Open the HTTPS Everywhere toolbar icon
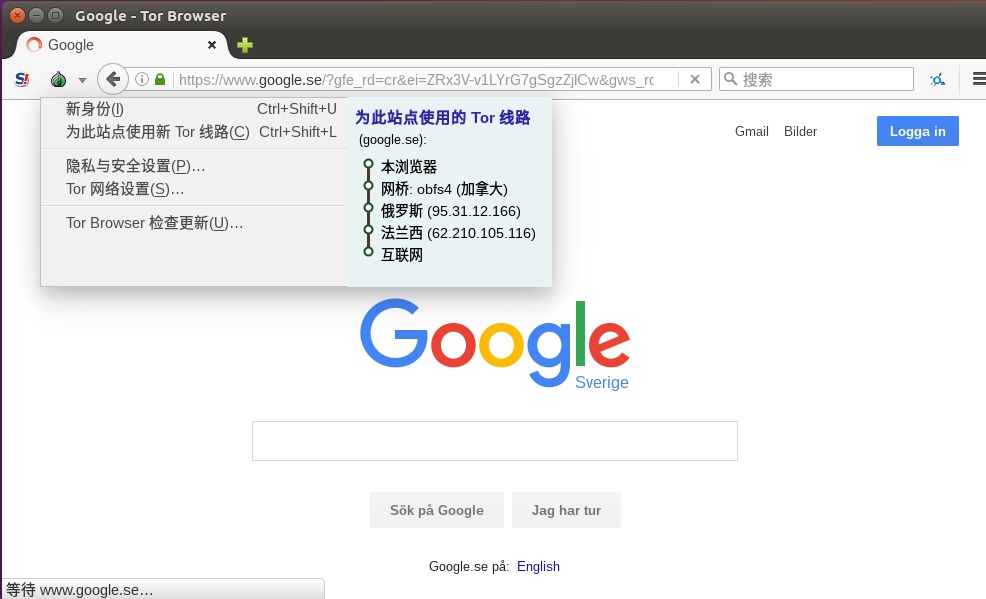Screen dimensions: 986x599 [x=938, y=80]
